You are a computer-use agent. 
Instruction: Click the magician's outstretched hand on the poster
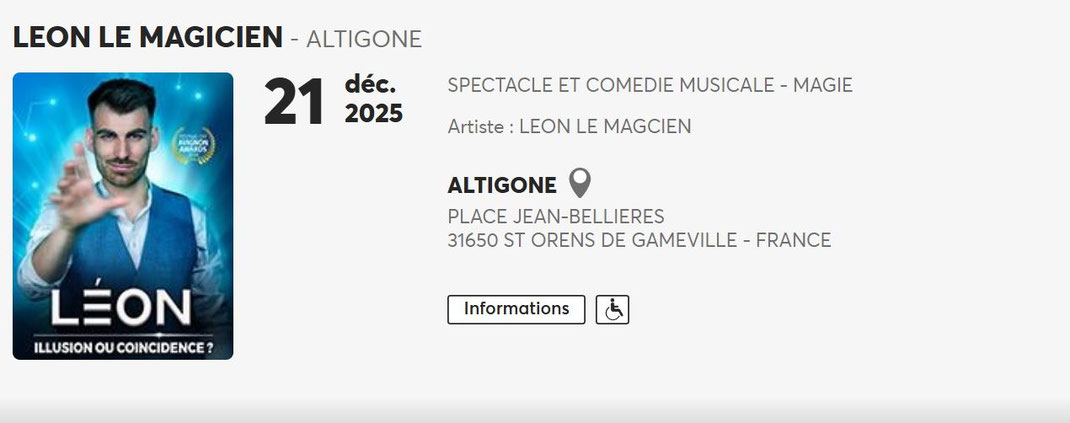point(78,187)
